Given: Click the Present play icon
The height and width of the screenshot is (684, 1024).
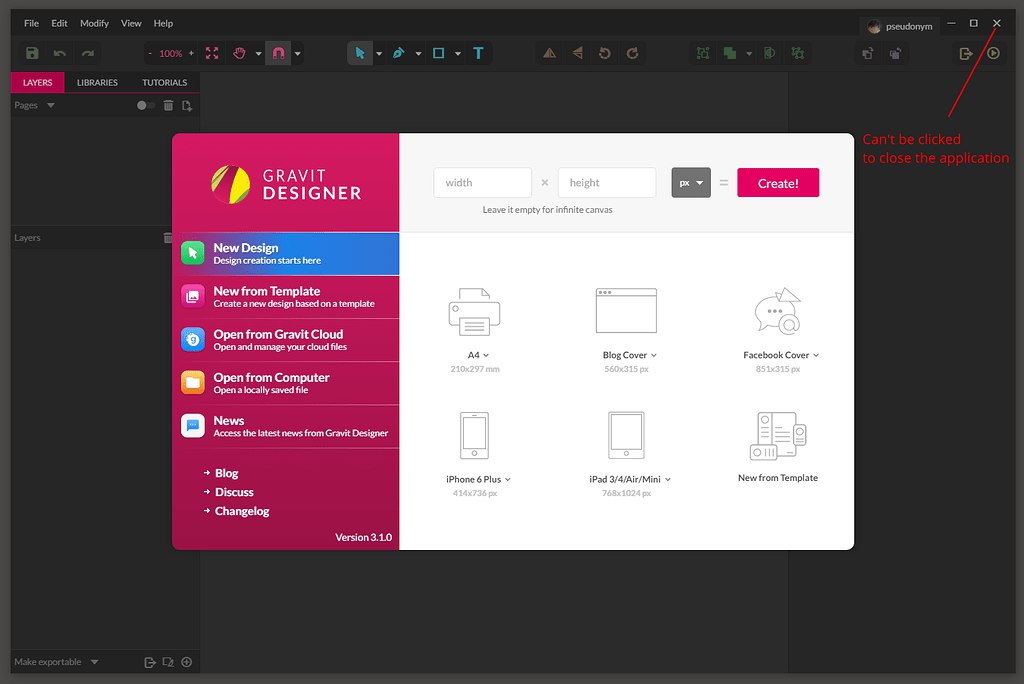Looking at the screenshot, I should (993, 53).
